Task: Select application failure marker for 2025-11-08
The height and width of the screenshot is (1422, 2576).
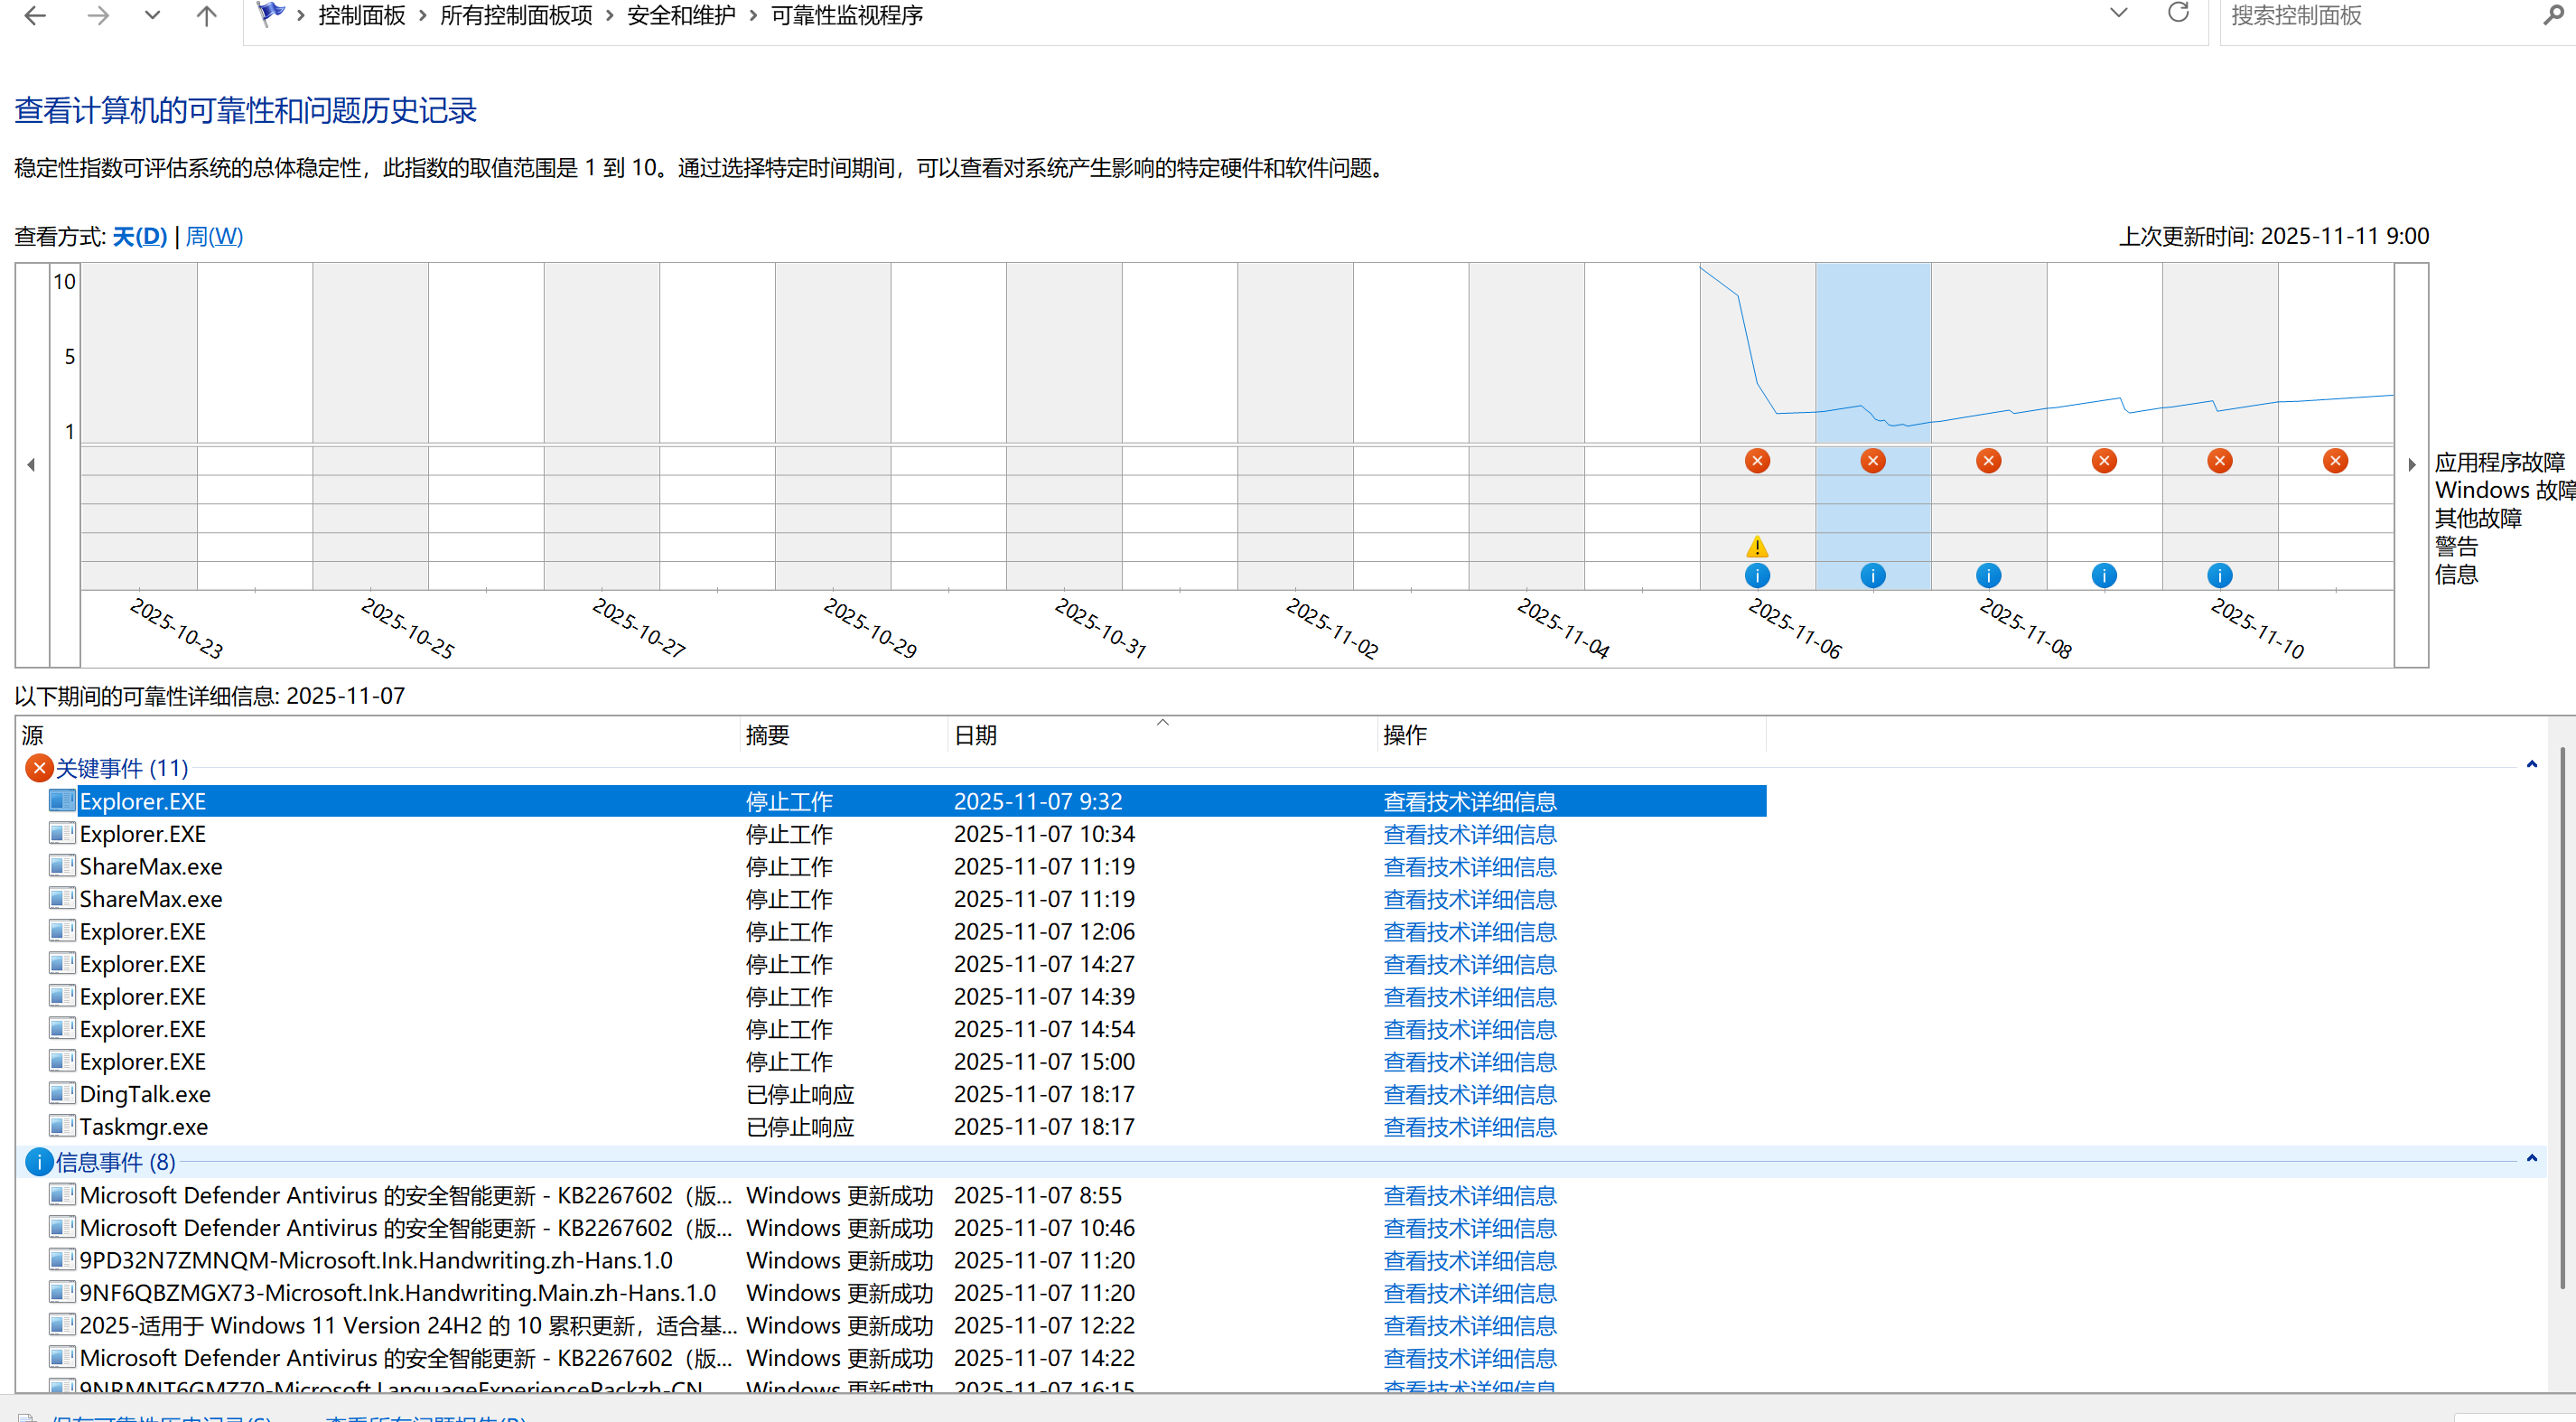Action: point(1989,461)
